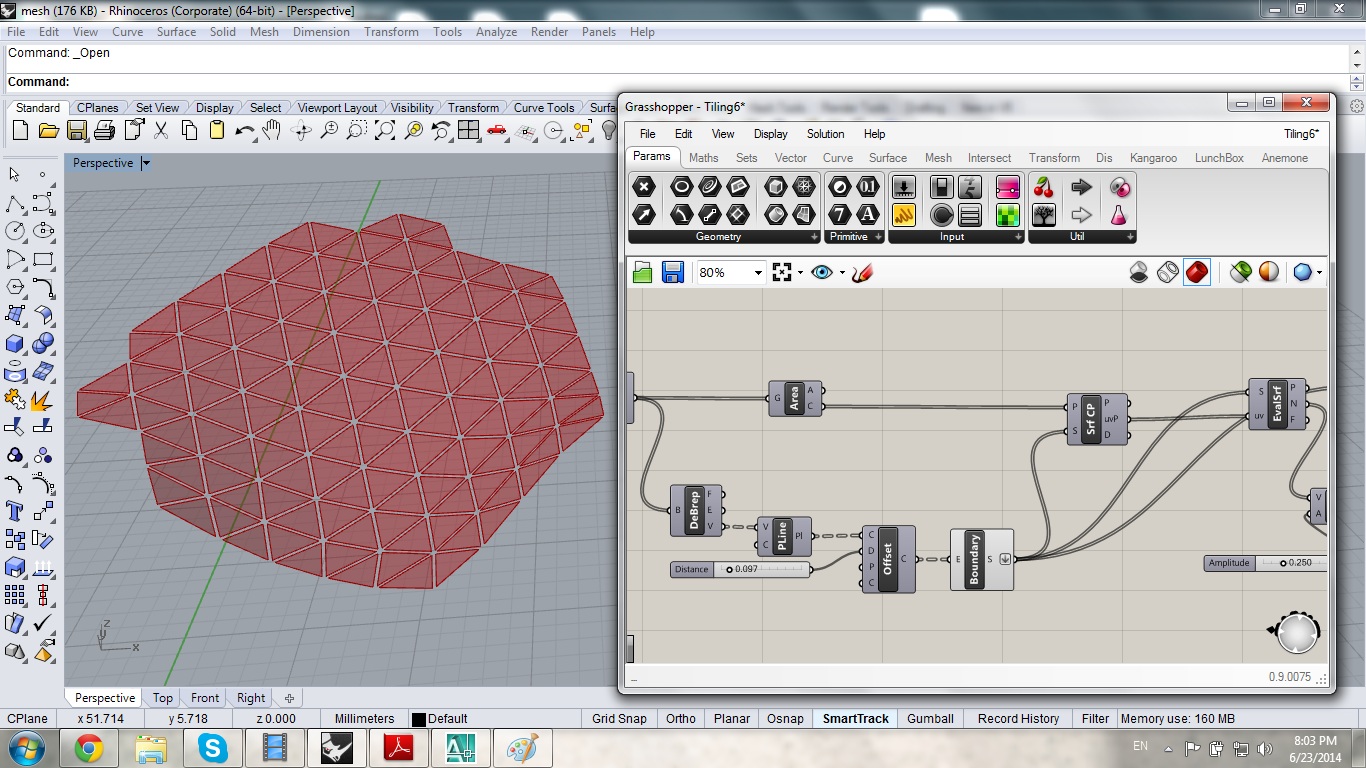The image size is (1366, 768).
Task: Open the Grasshopper zoom percentage dropdown
Action: [x=758, y=272]
